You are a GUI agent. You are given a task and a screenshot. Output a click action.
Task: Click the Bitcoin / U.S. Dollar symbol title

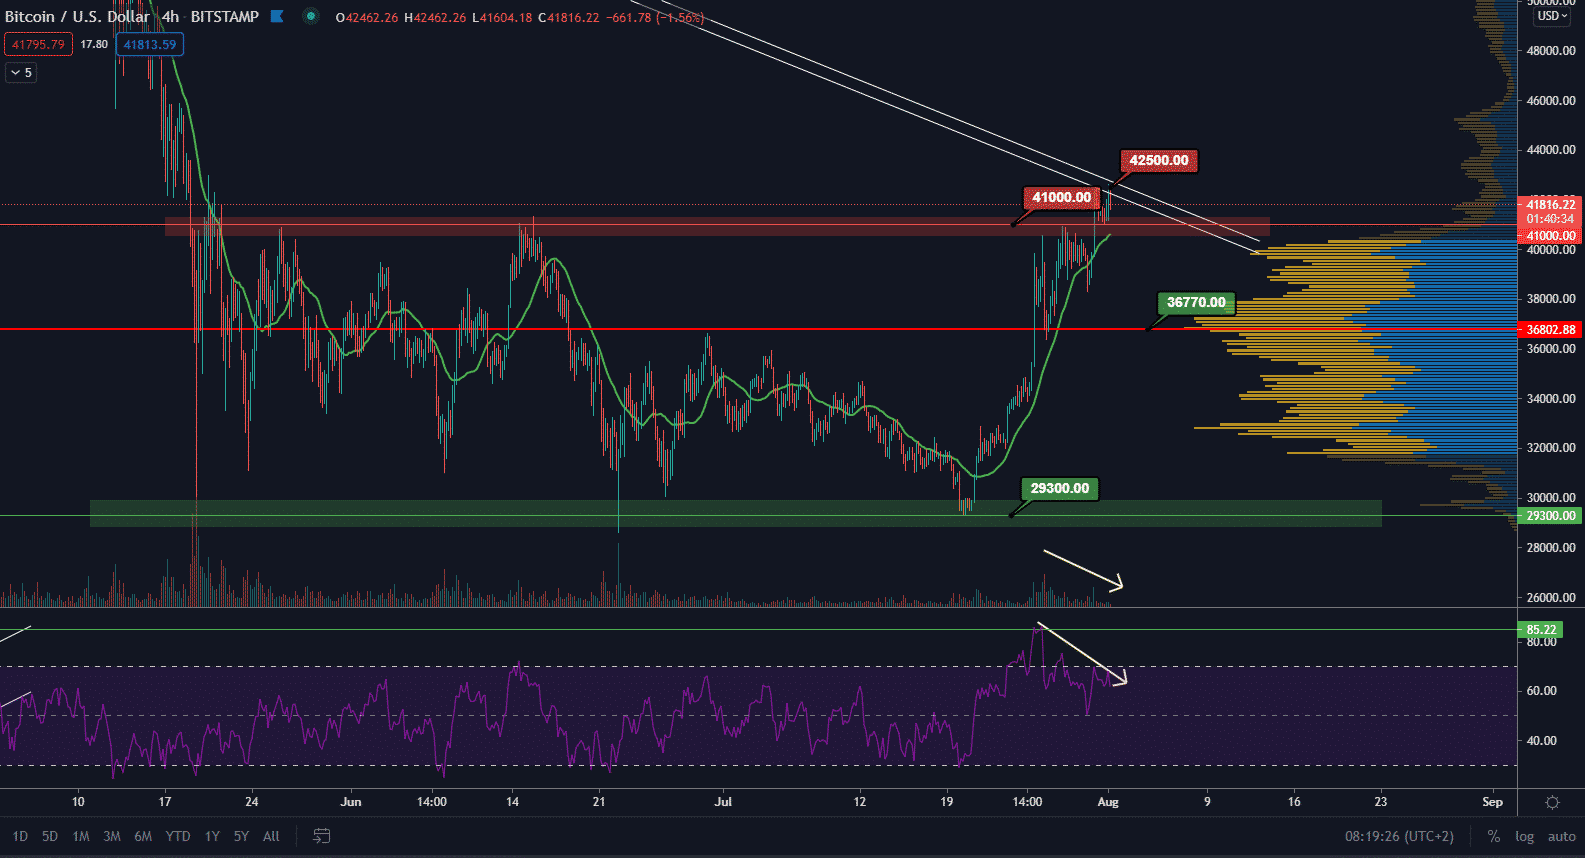coord(77,16)
